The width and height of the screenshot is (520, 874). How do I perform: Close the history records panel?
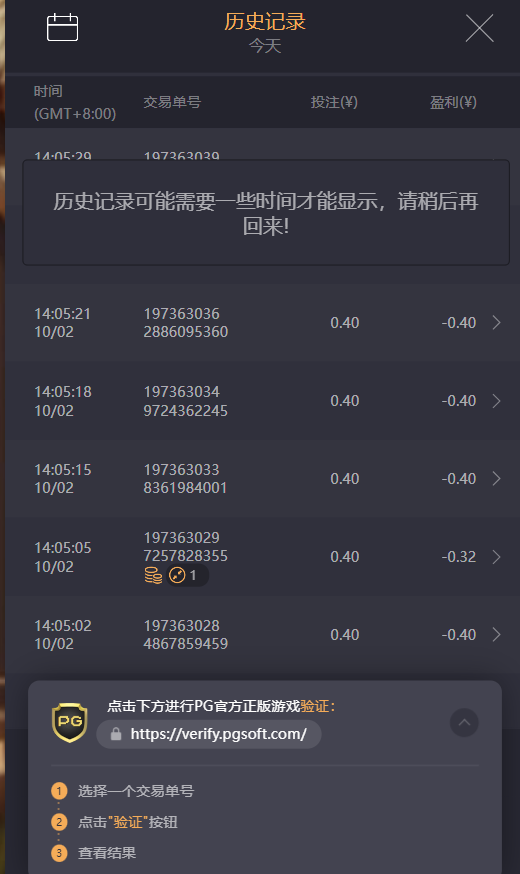[x=479, y=28]
